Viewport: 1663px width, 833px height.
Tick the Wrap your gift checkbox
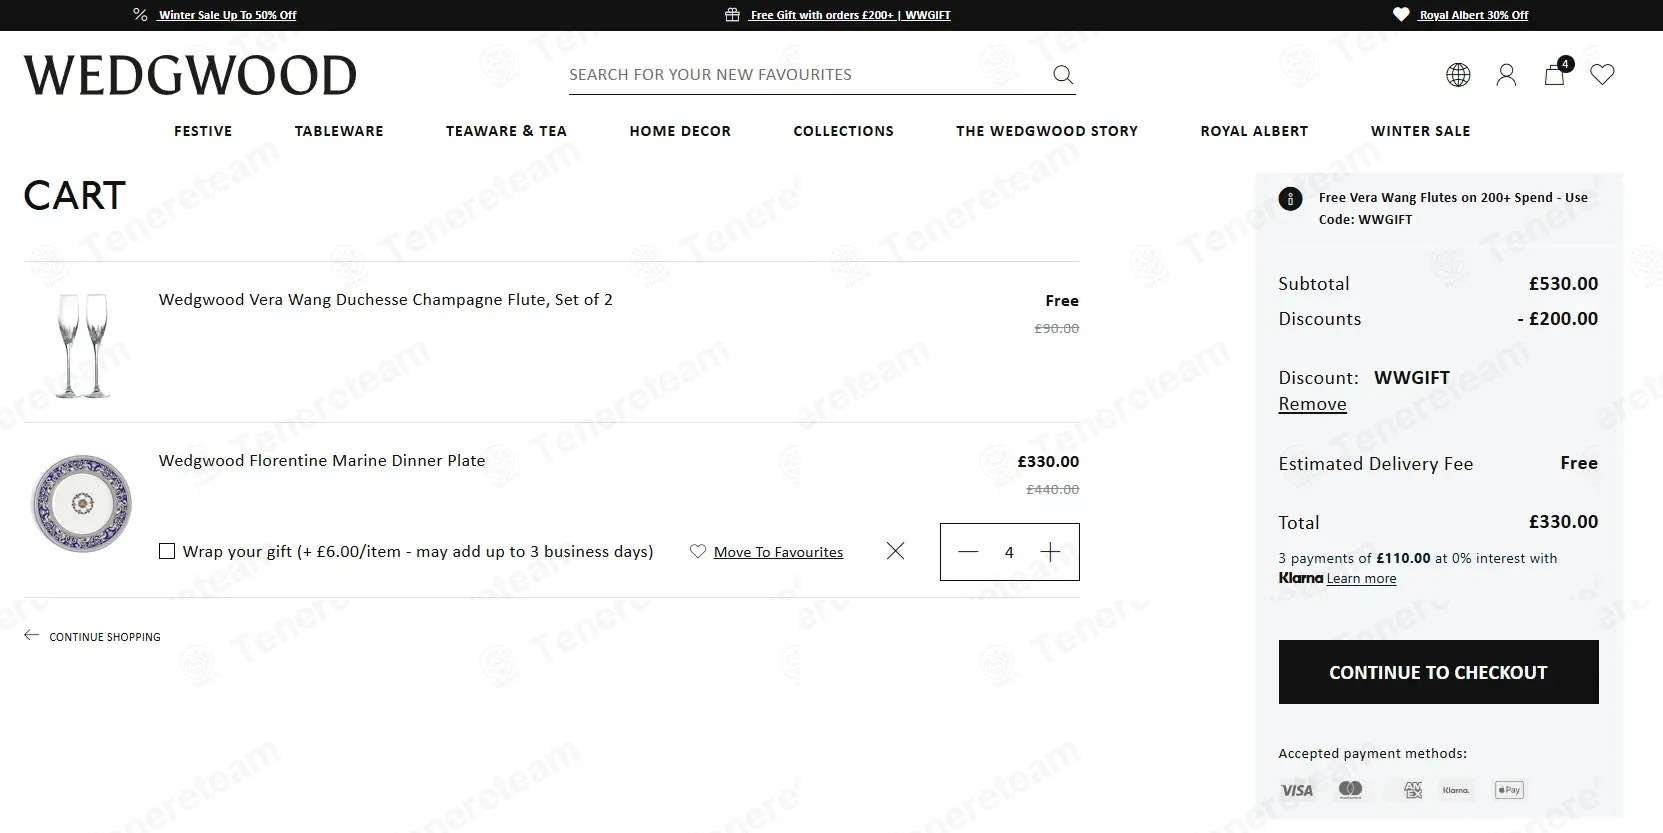tap(167, 551)
